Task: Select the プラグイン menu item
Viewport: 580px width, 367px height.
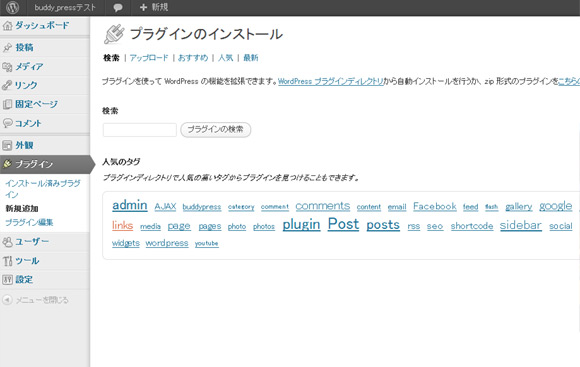Action: click(34, 164)
